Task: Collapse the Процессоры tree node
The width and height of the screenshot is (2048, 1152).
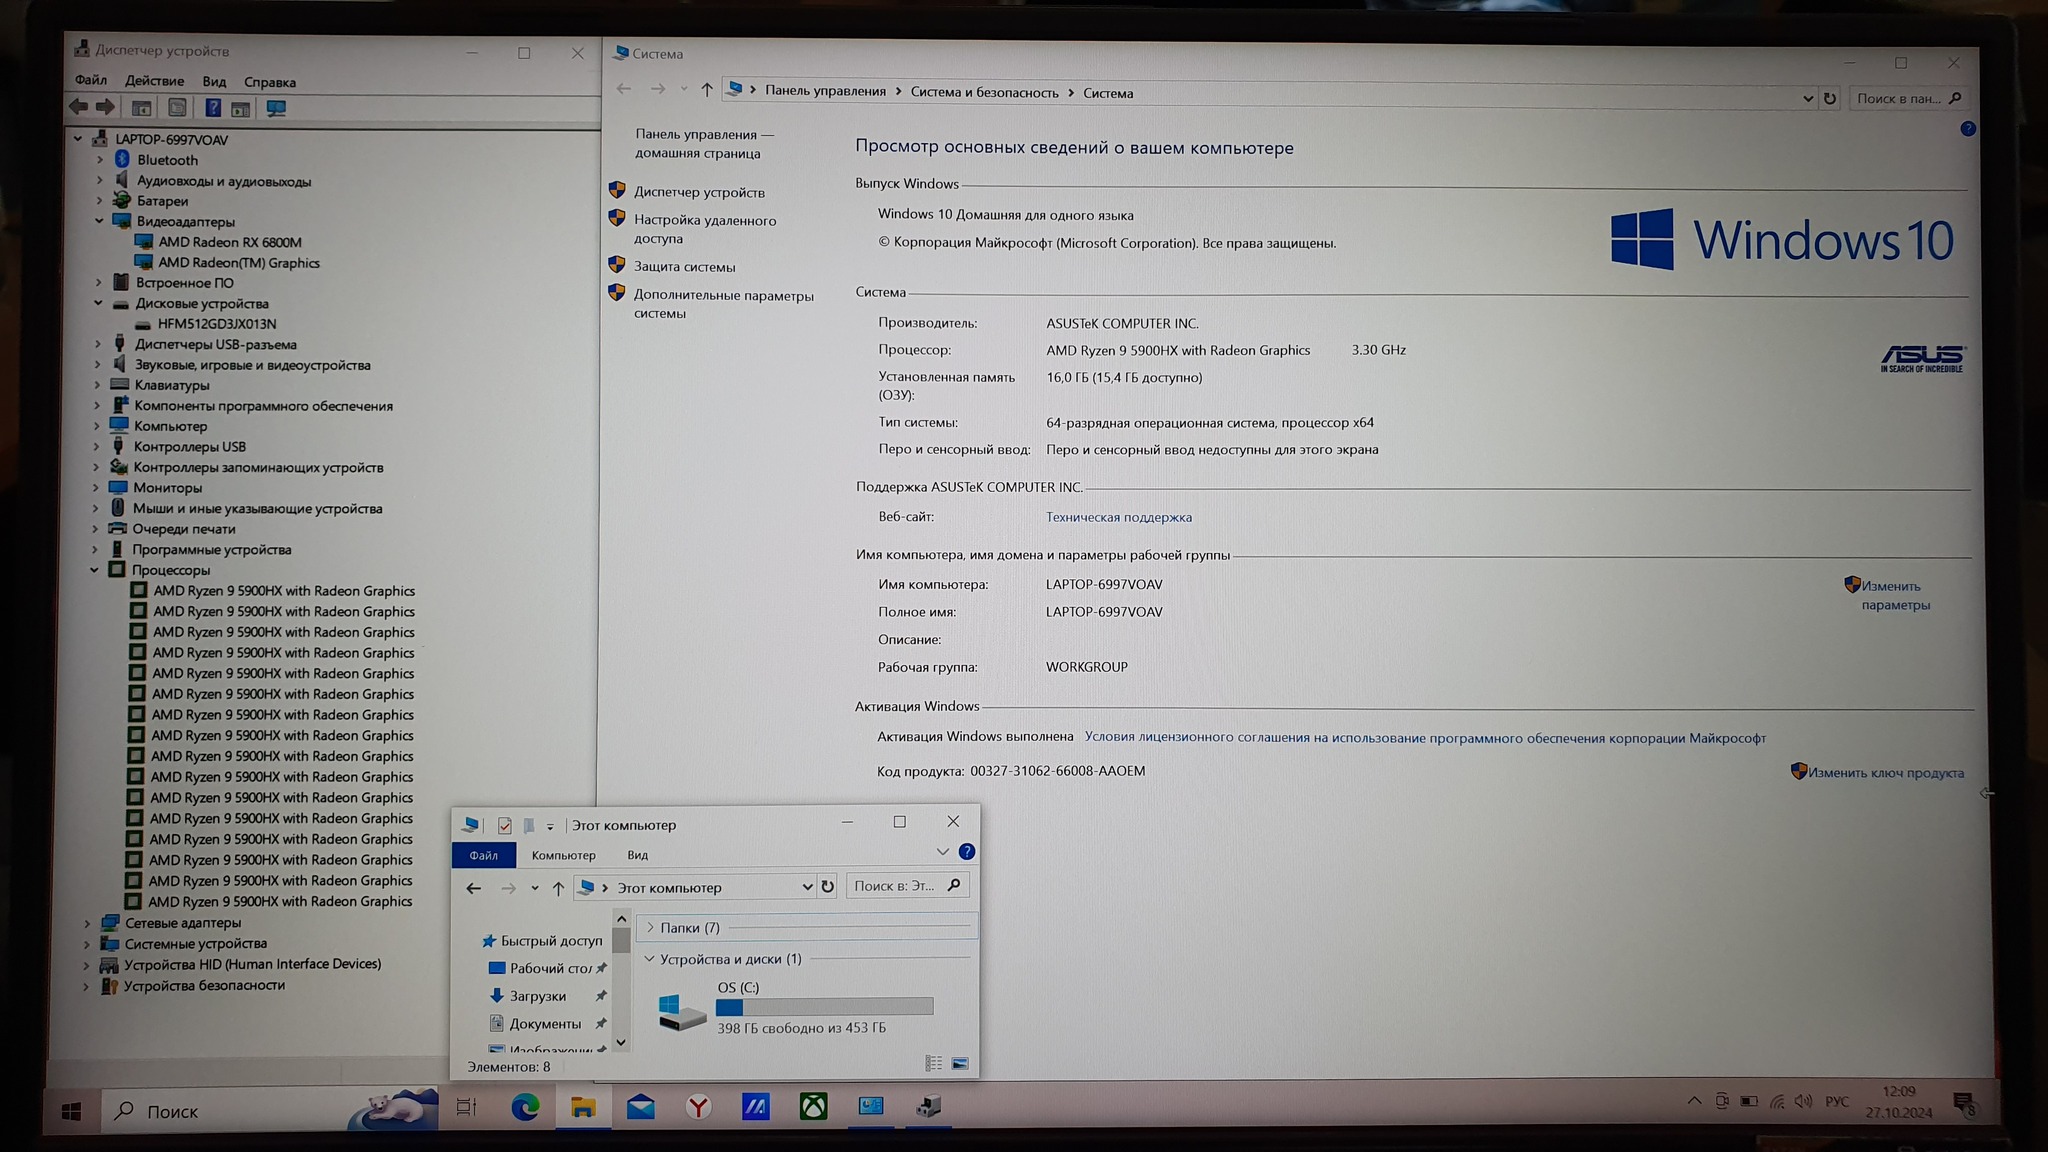Action: tap(95, 570)
